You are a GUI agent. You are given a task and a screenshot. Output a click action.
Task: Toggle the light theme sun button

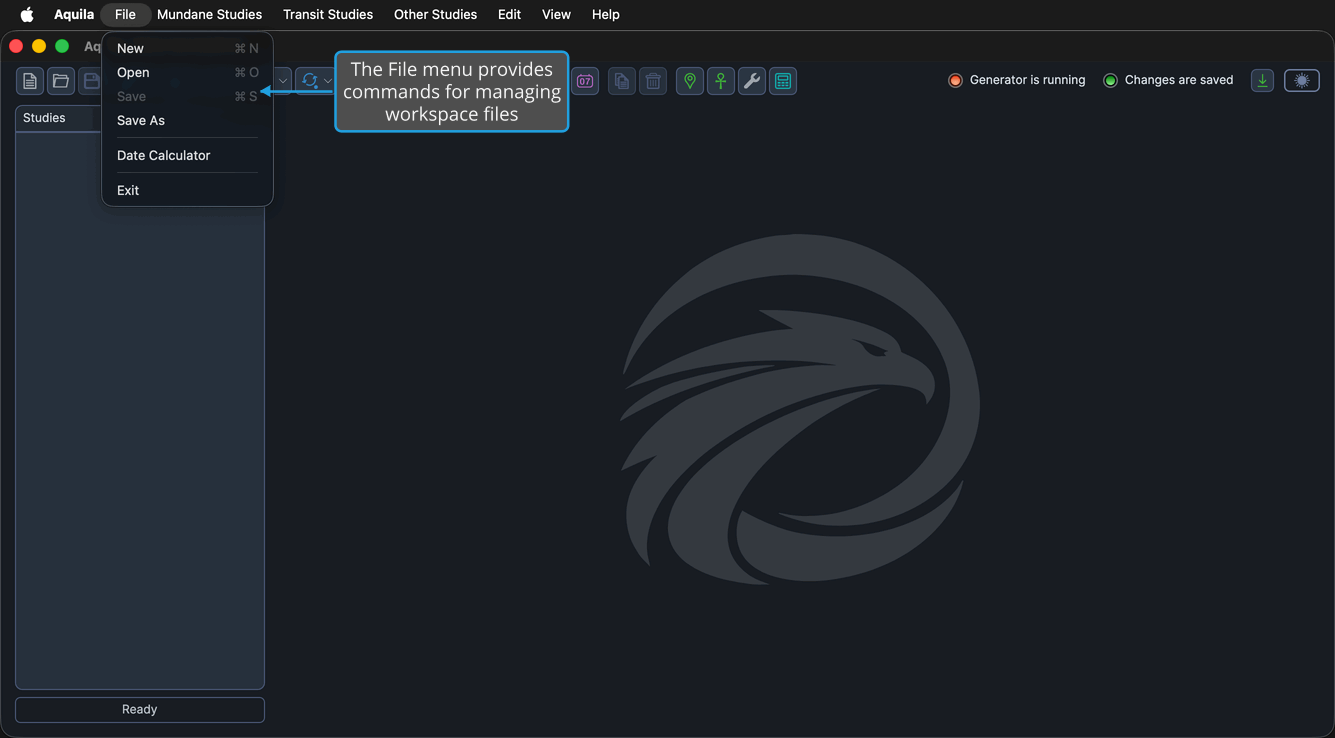pos(1302,81)
